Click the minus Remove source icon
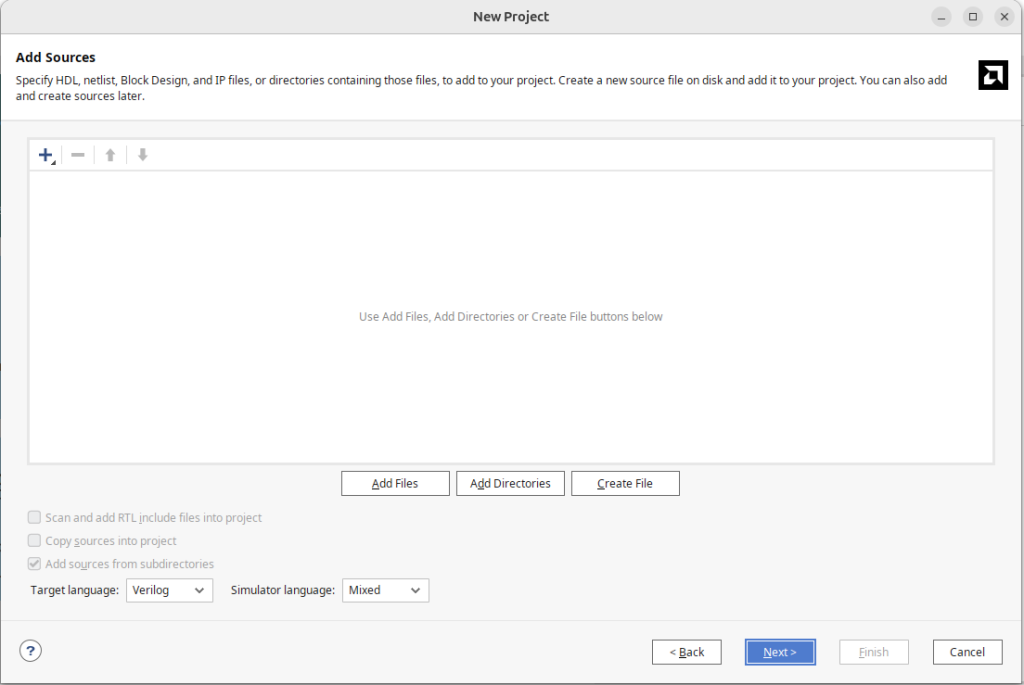The image size is (1024, 685). point(78,155)
